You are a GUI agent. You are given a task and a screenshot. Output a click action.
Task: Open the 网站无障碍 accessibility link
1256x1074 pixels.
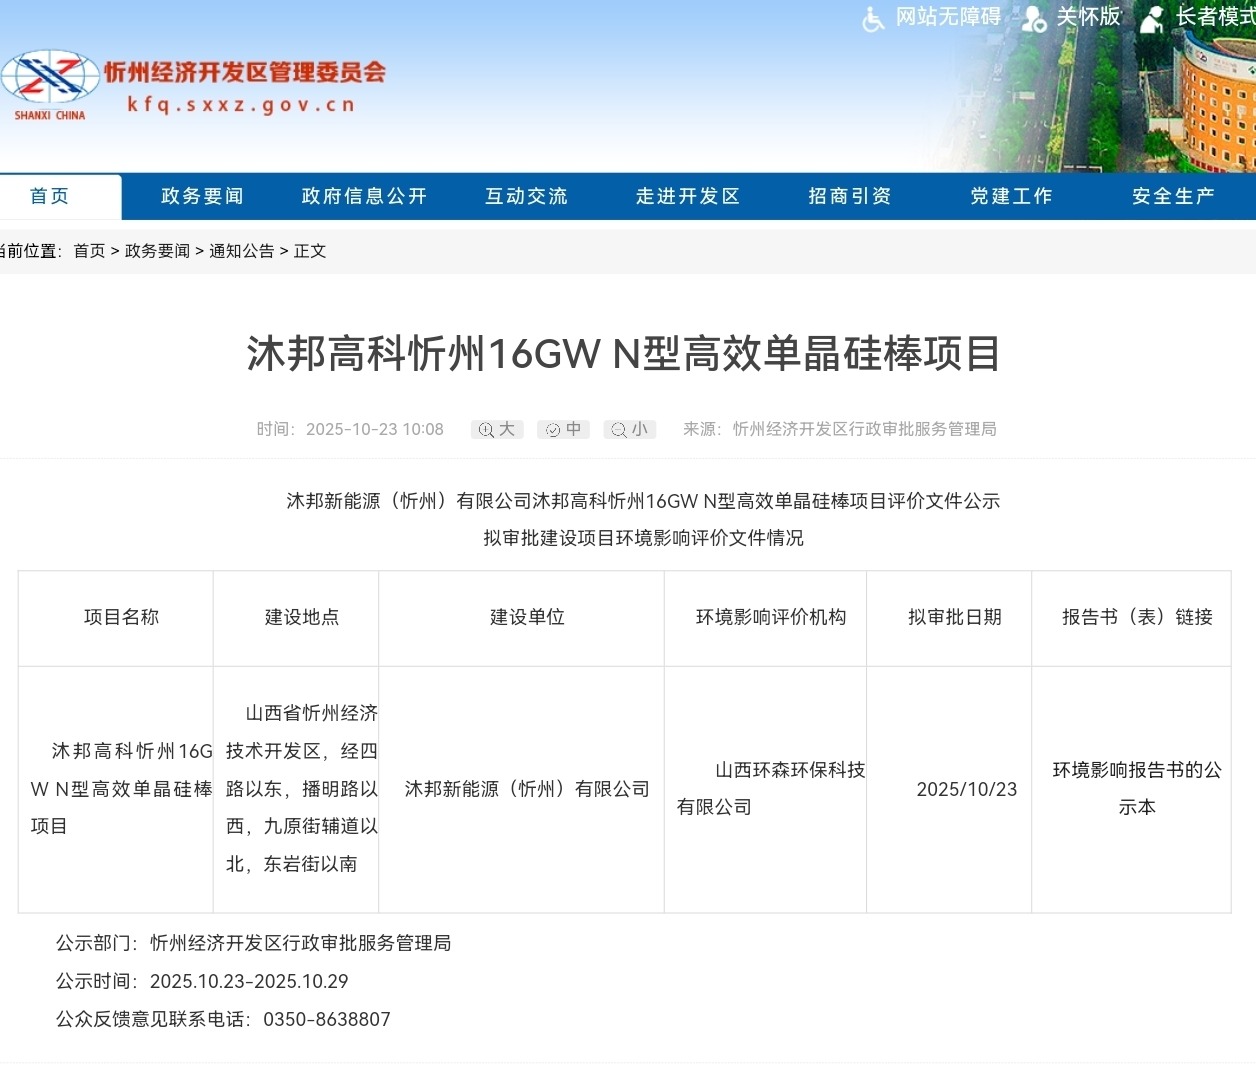coord(948,17)
